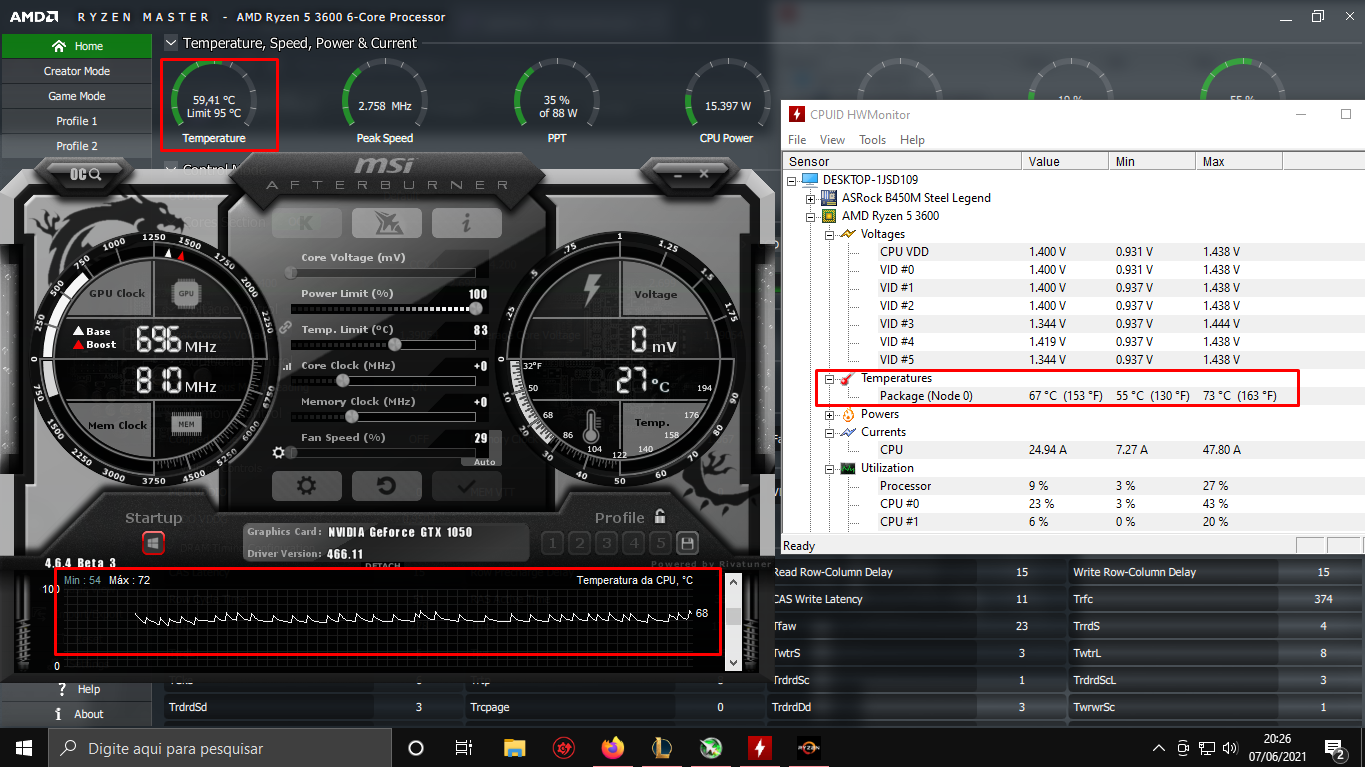Switch to Game Mode in Ryzen Master
Viewport: 1365px width, 767px height.
76,96
